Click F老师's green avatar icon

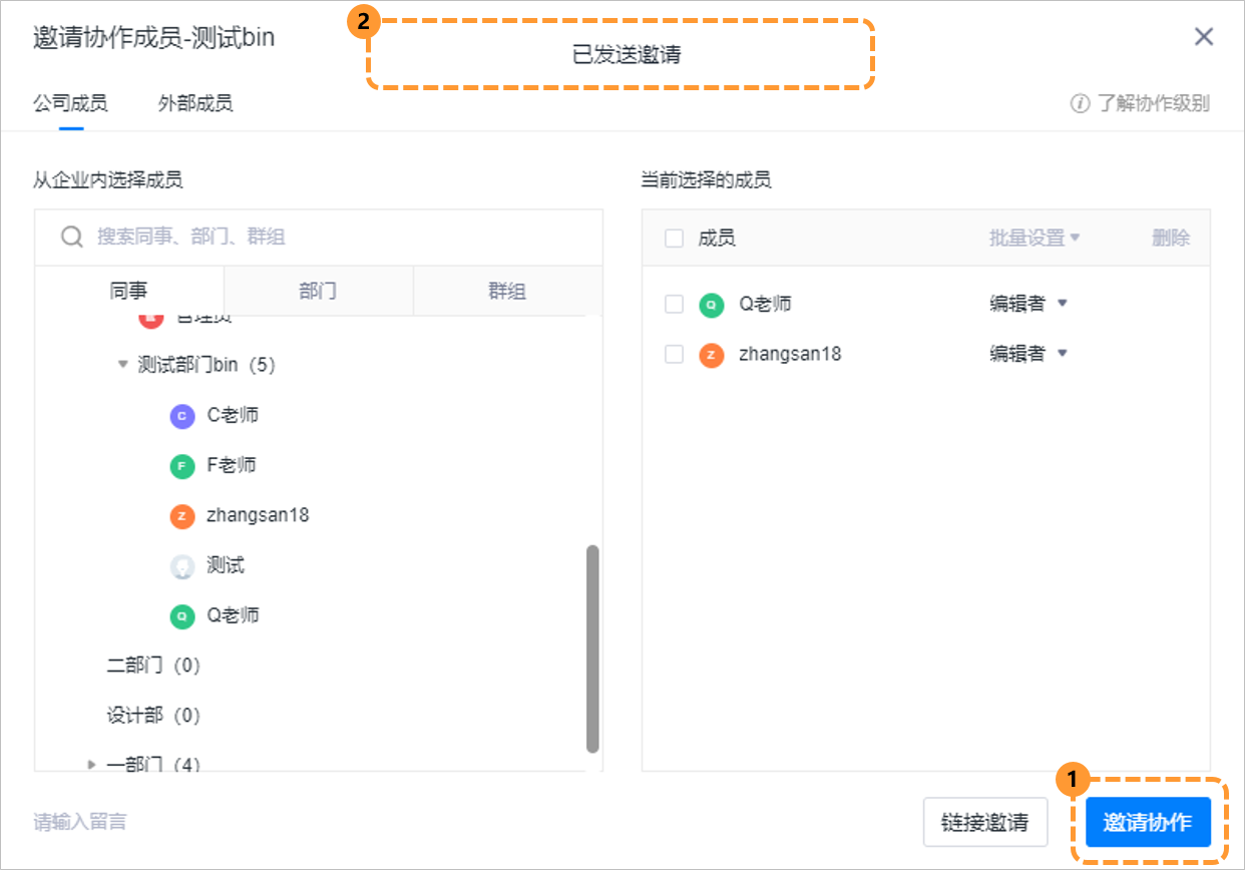(183, 465)
